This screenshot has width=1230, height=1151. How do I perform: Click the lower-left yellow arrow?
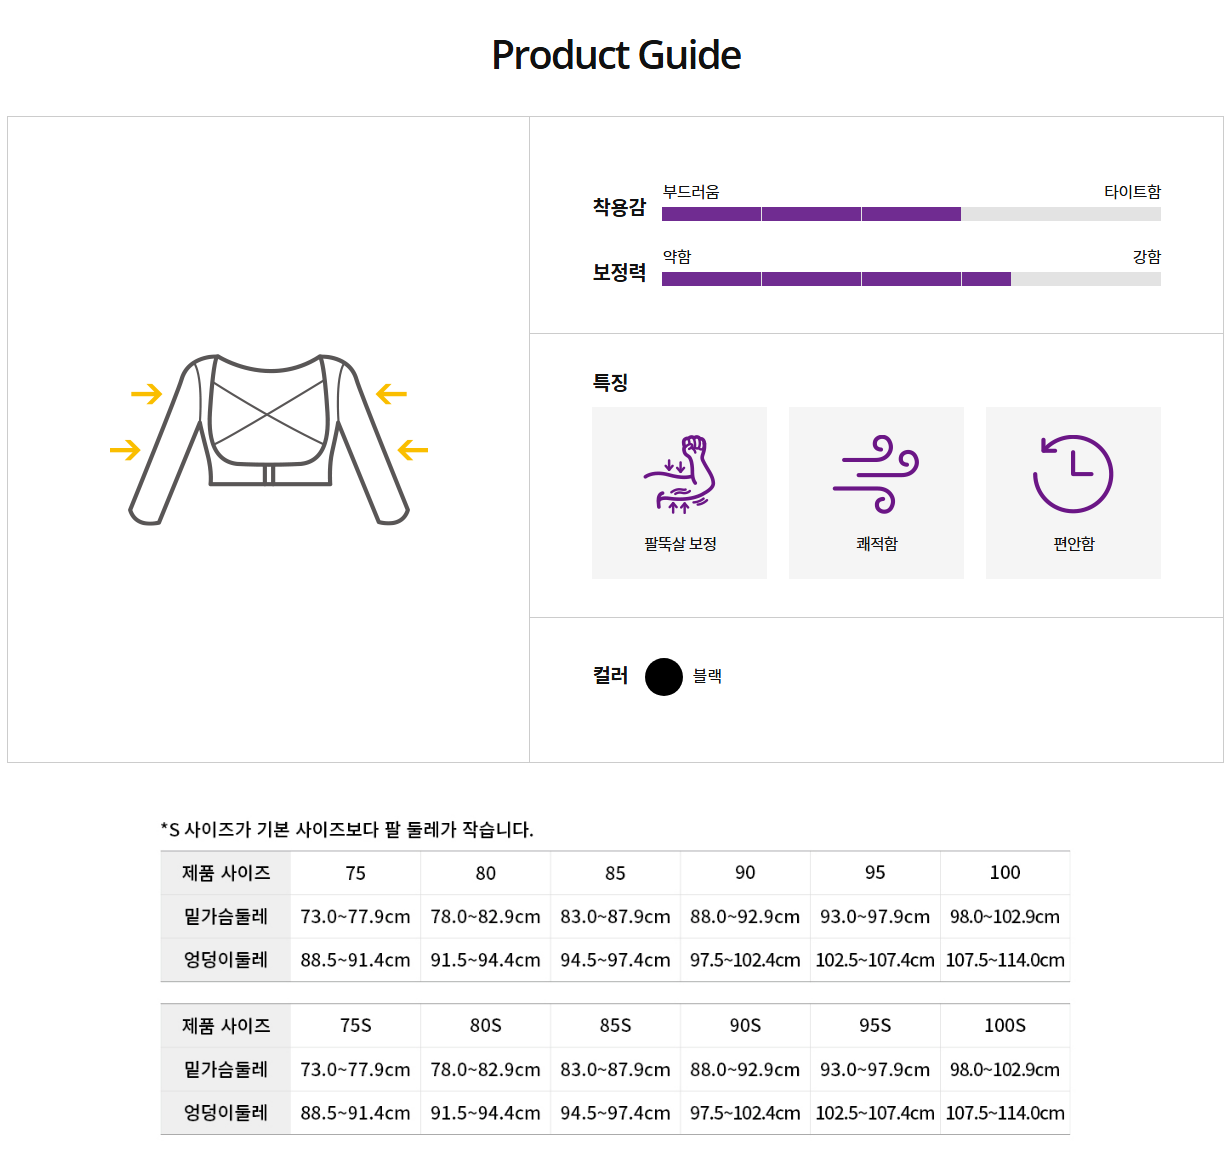[x=125, y=450]
